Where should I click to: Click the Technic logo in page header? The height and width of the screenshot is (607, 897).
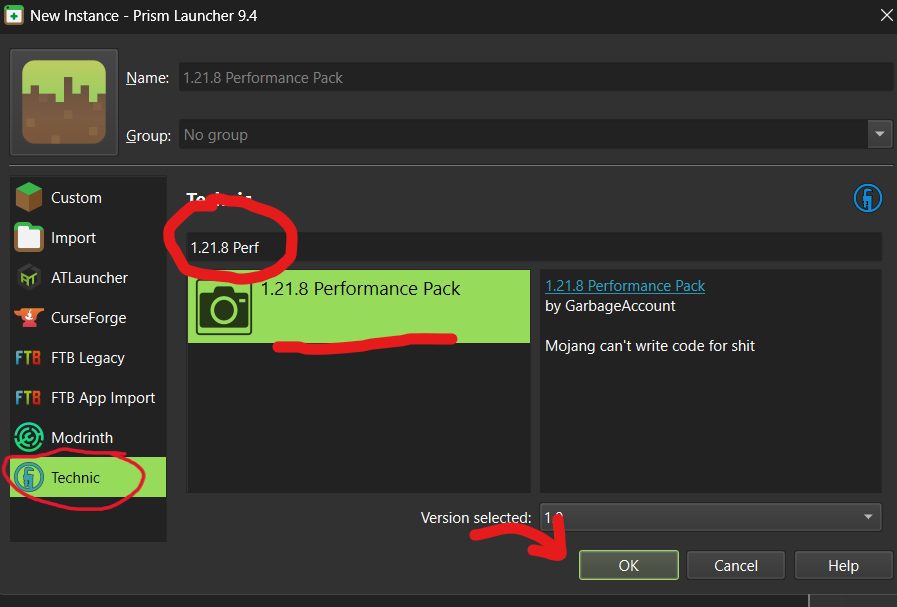pyautogui.click(x=867, y=198)
